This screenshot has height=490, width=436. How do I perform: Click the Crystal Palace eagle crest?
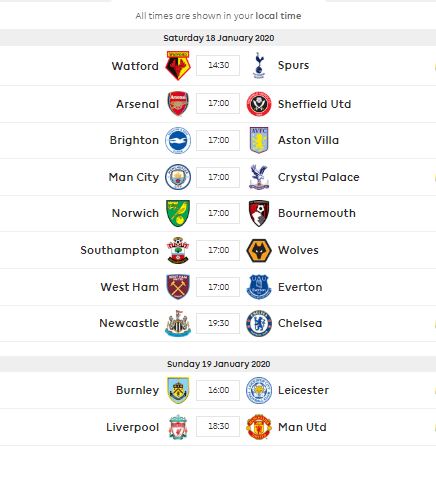(259, 177)
